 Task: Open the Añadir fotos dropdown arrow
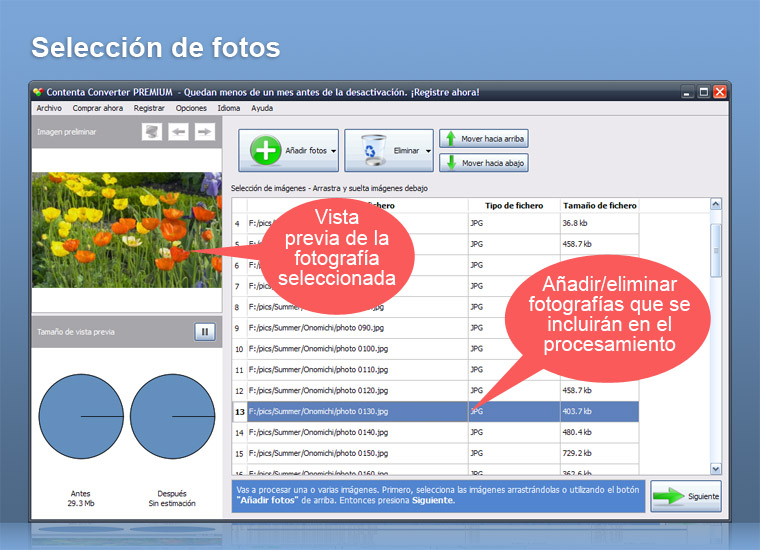click(x=333, y=151)
